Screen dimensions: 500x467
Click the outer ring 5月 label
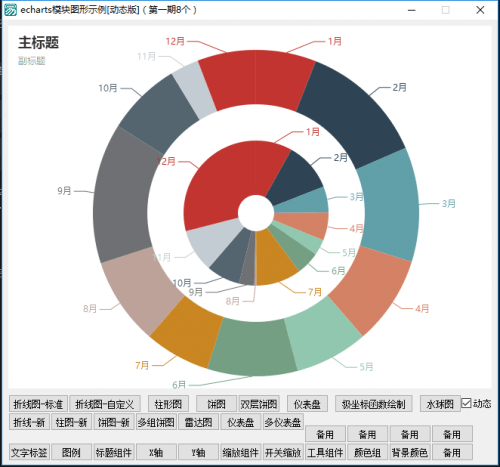pyautogui.click(x=366, y=367)
